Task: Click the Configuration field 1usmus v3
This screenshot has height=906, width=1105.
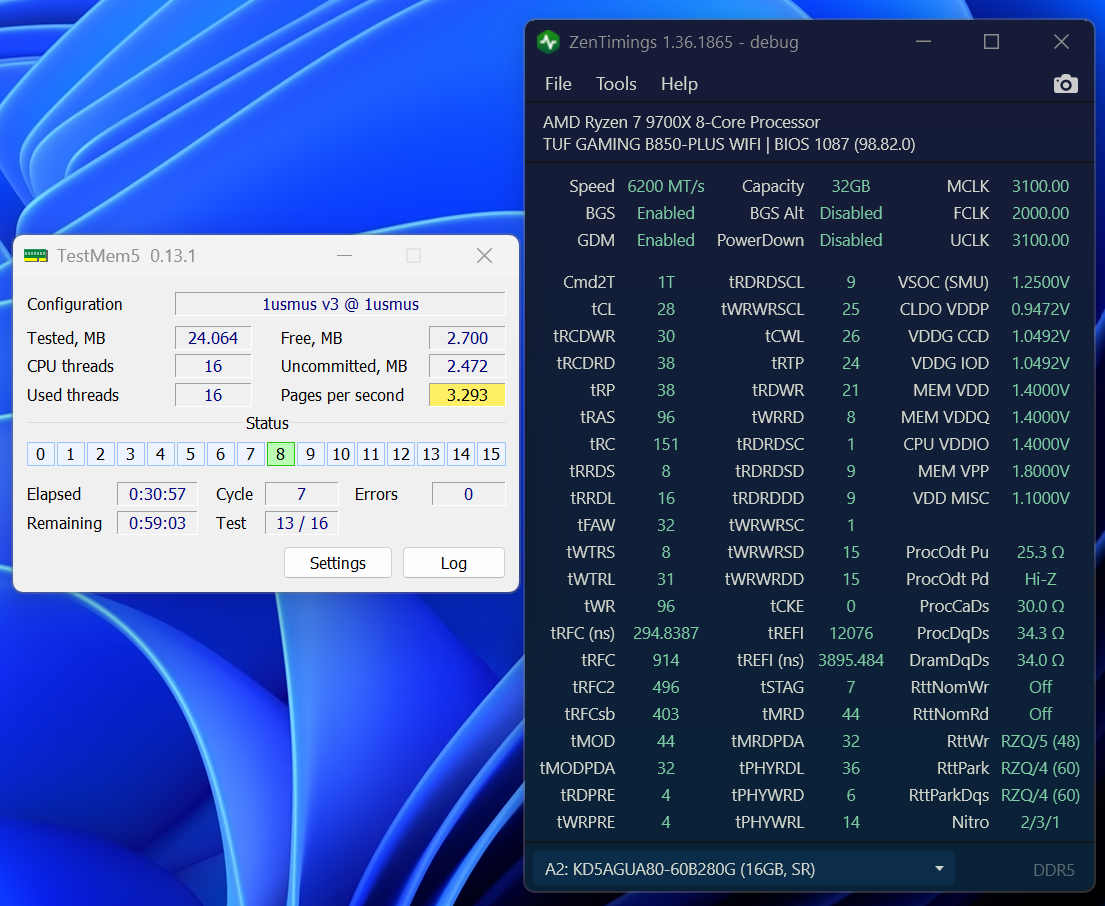Action: (x=340, y=304)
